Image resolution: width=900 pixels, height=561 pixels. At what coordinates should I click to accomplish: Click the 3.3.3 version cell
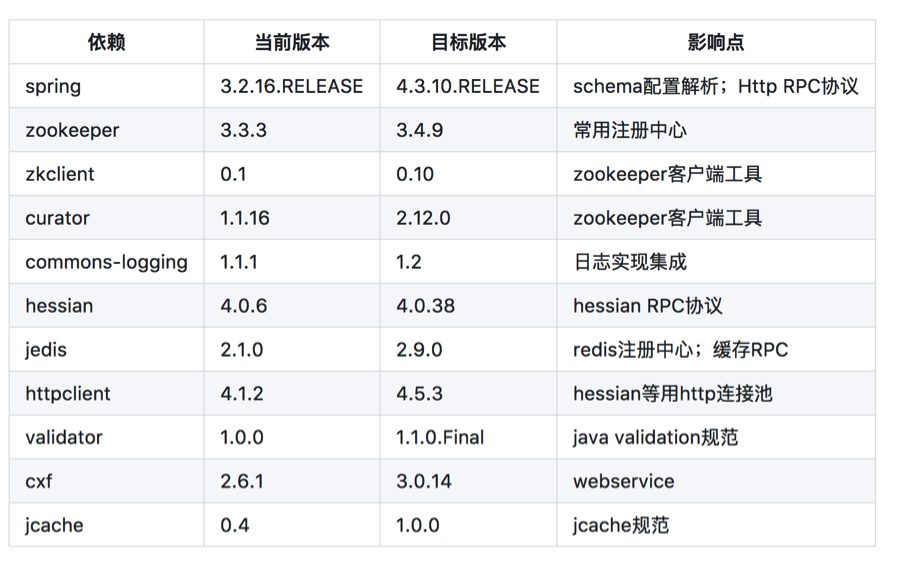tap(292, 130)
